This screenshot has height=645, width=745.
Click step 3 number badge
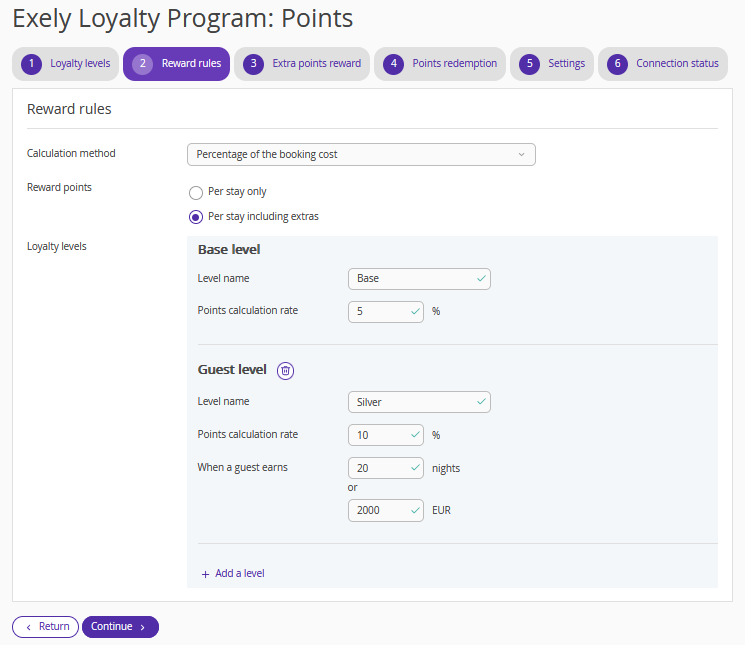[x=253, y=64]
